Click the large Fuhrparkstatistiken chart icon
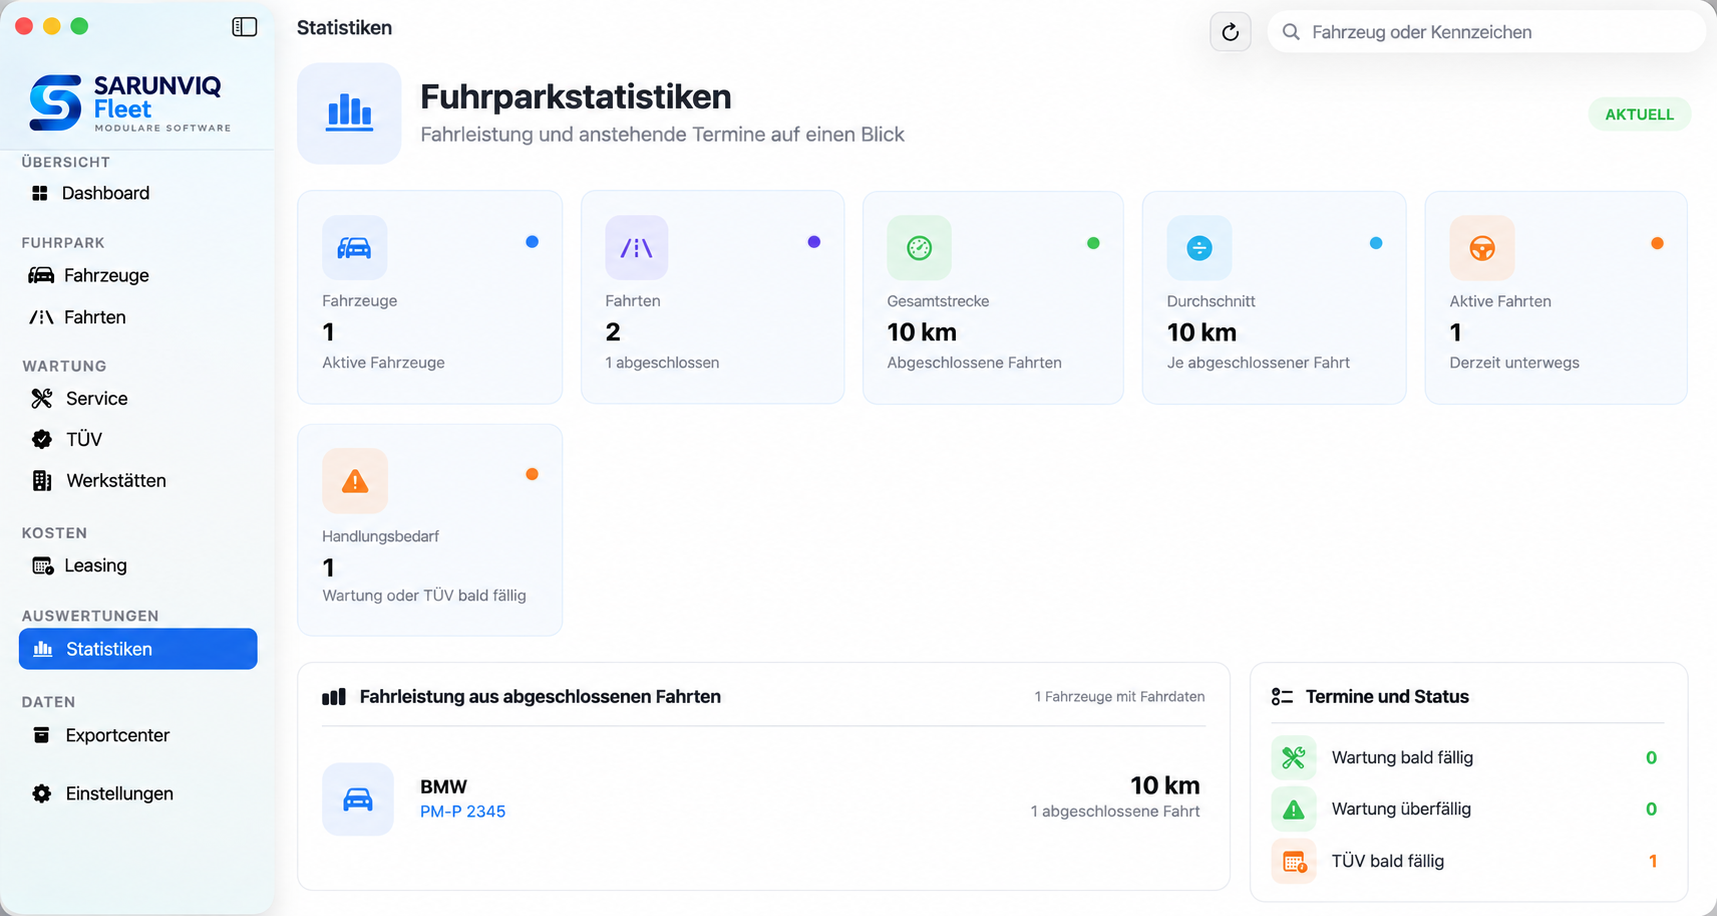This screenshot has height=916, width=1717. pos(349,113)
